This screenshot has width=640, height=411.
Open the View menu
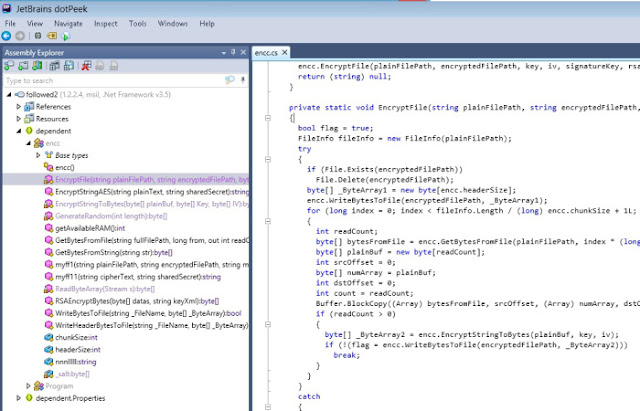[35, 24]
